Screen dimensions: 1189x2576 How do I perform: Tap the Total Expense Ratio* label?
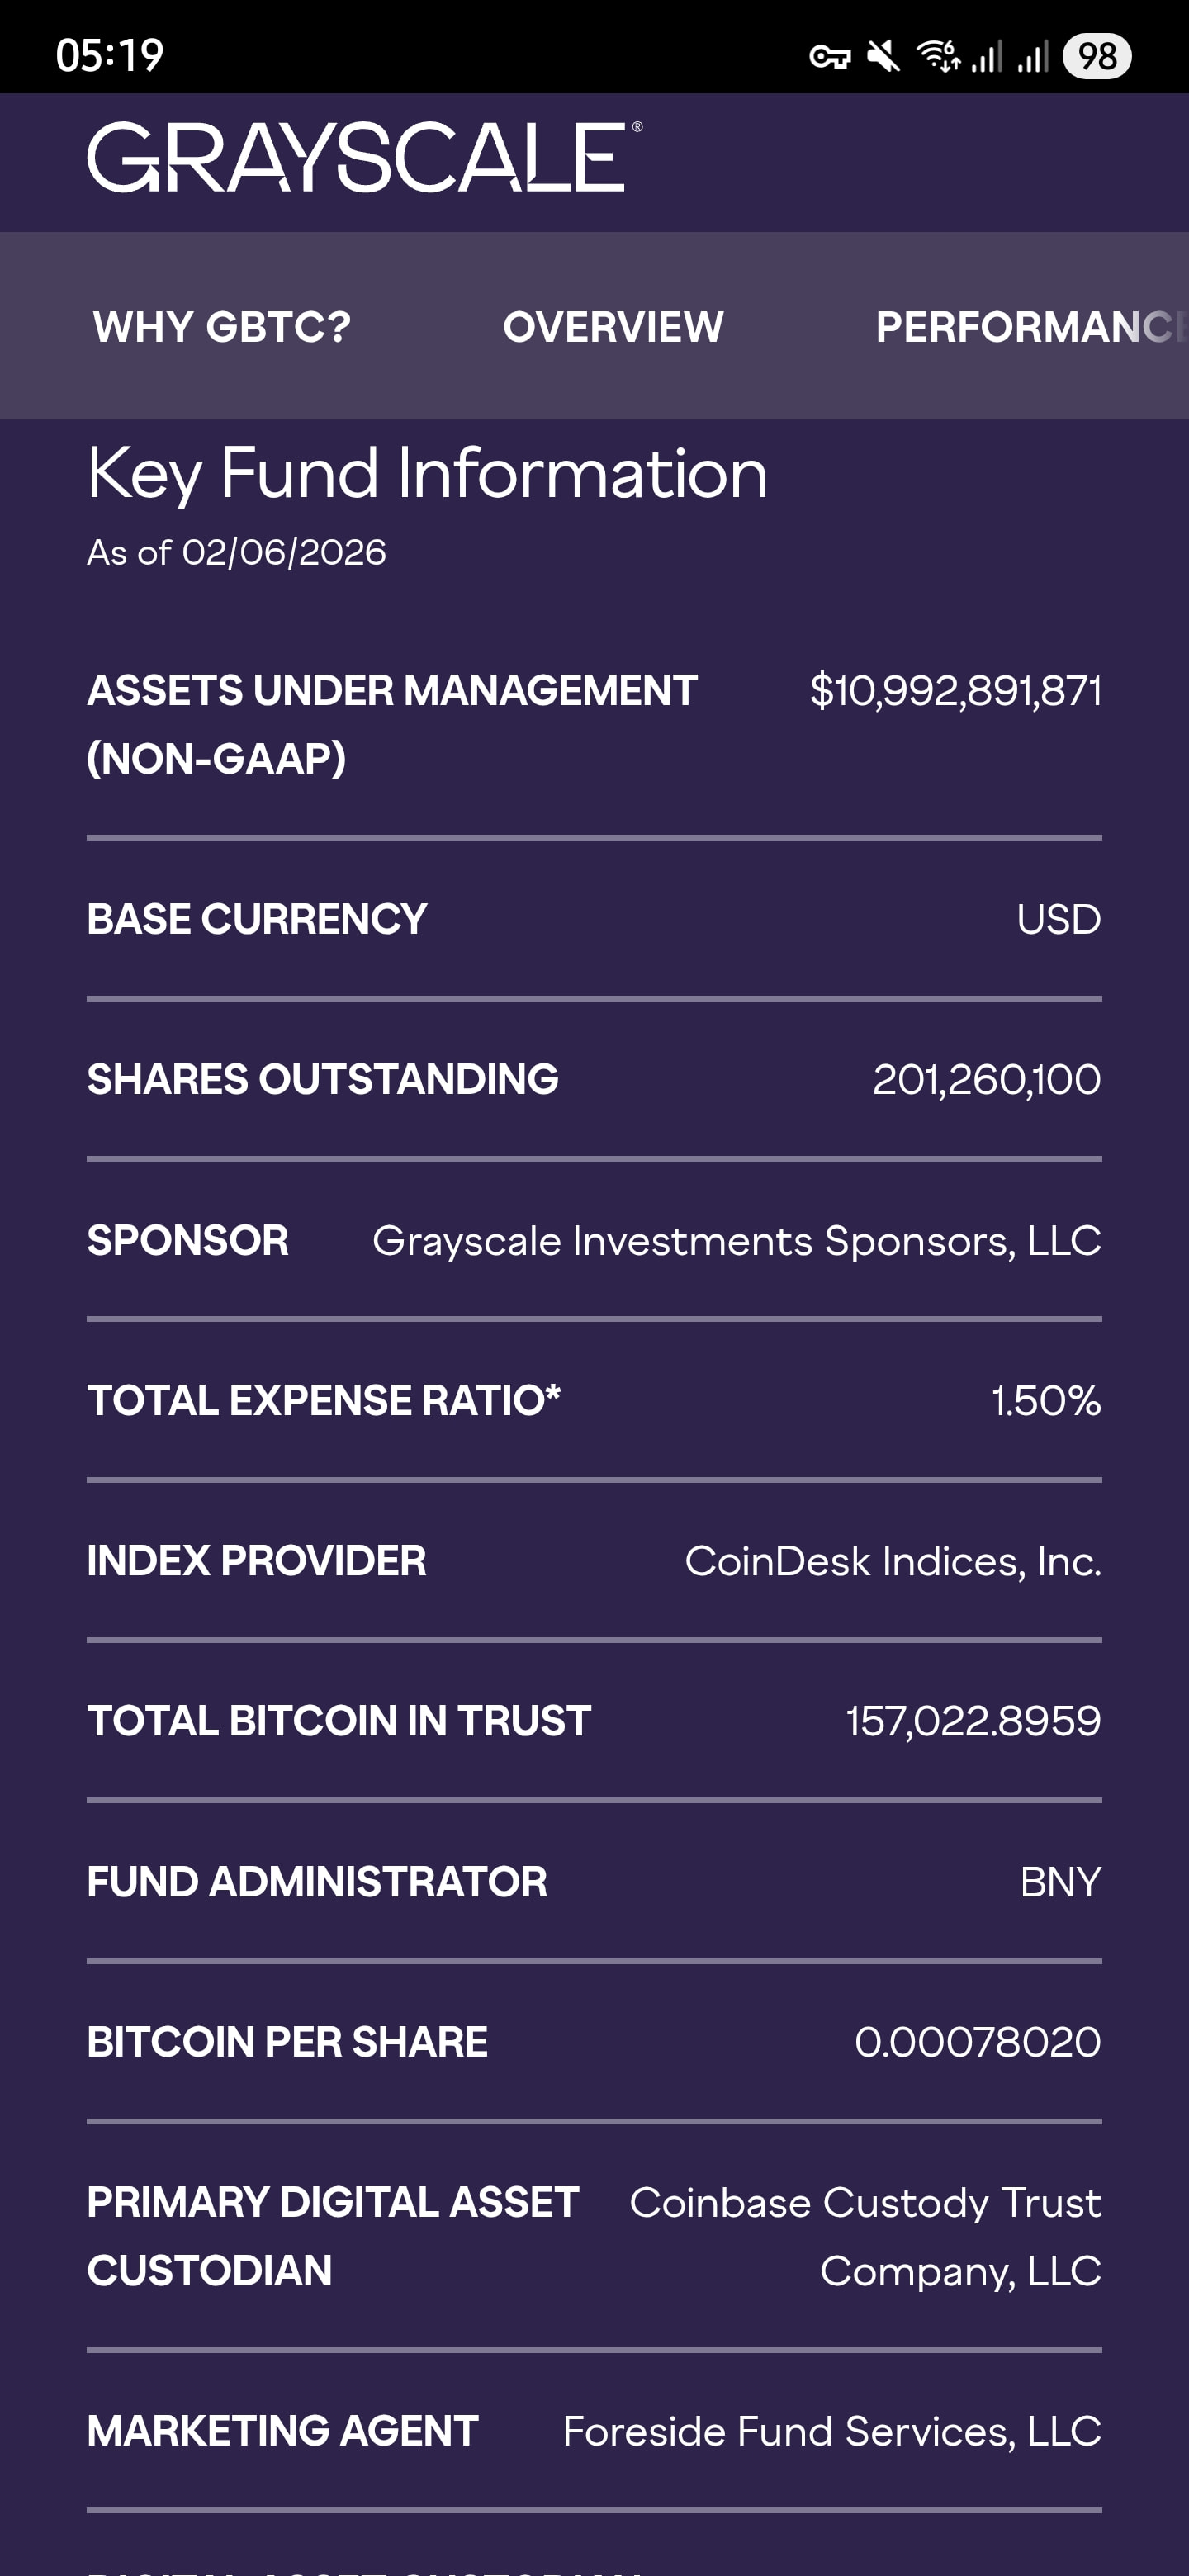(x=323, y=1401)
